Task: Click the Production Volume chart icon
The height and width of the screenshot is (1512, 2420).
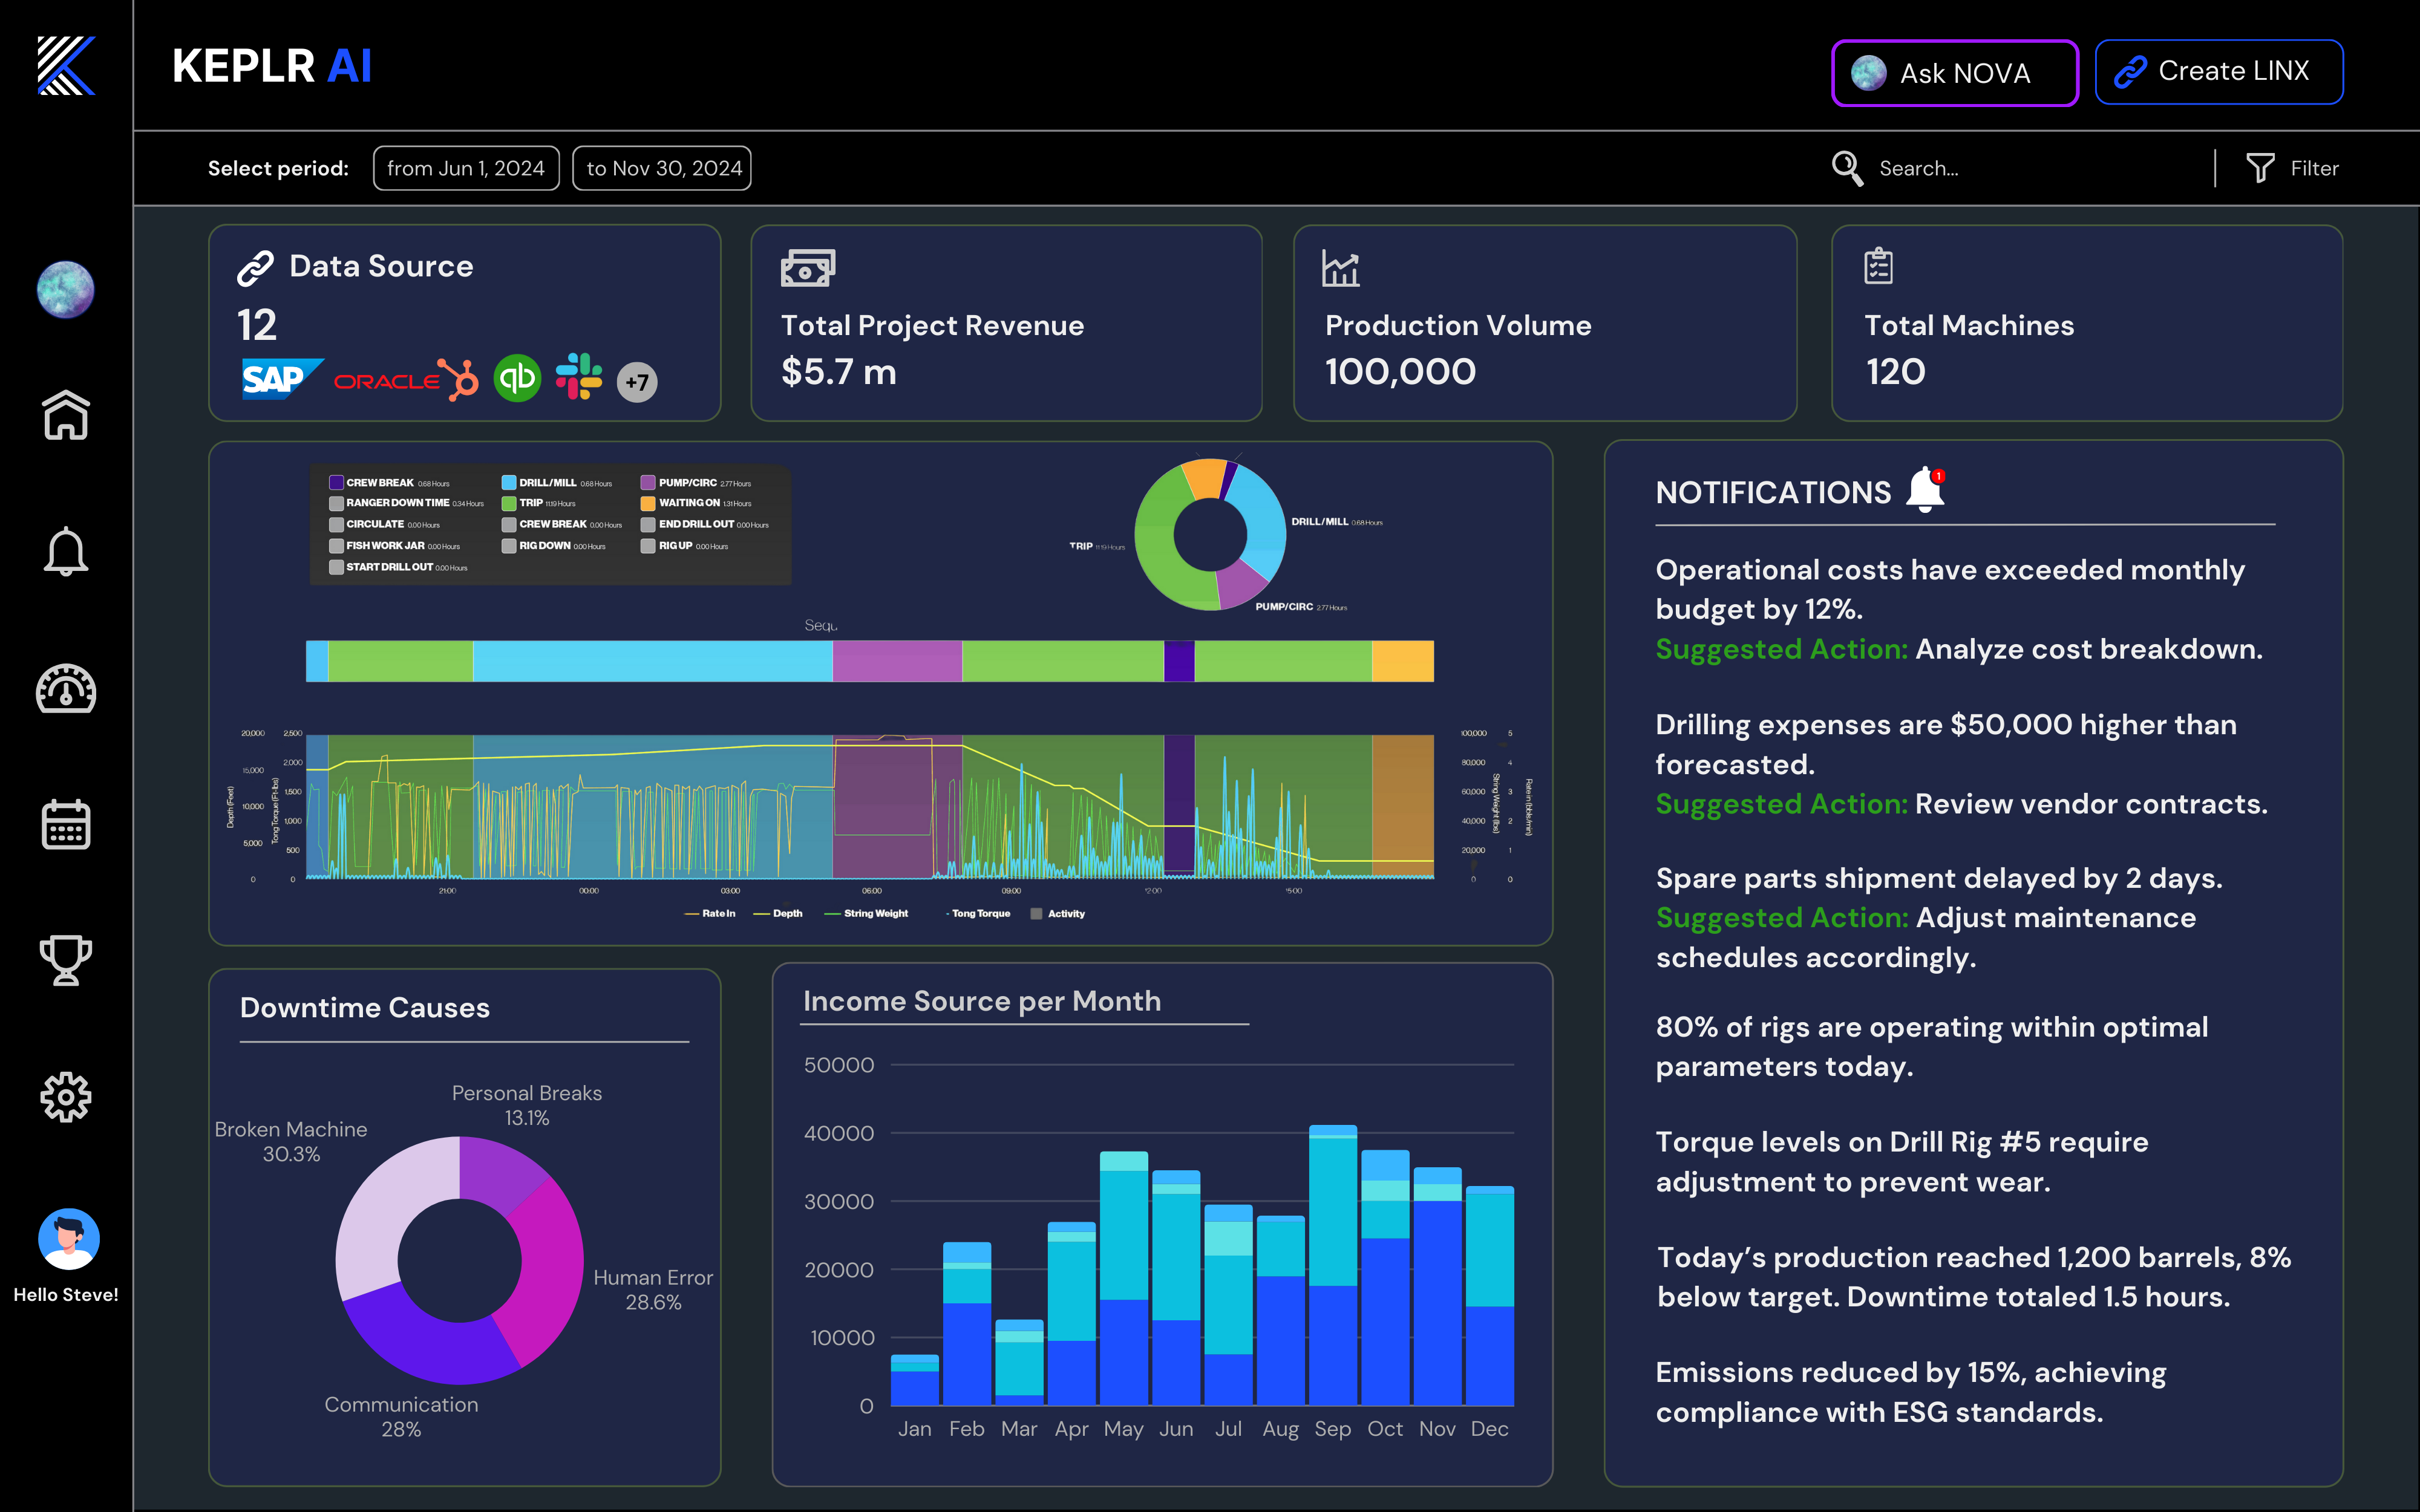Action: click(1341, 268)
